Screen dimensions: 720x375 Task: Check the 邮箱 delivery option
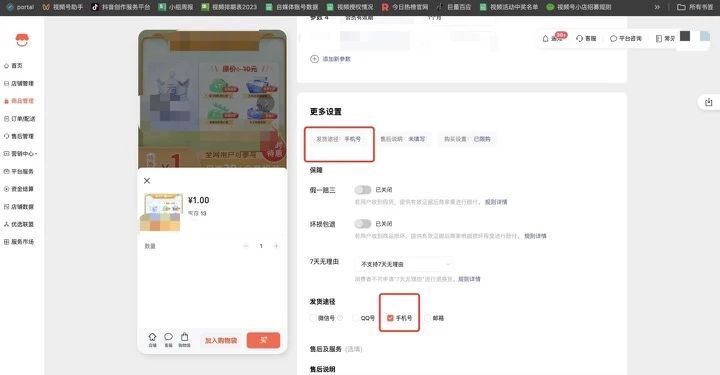[x=428, y=318]
